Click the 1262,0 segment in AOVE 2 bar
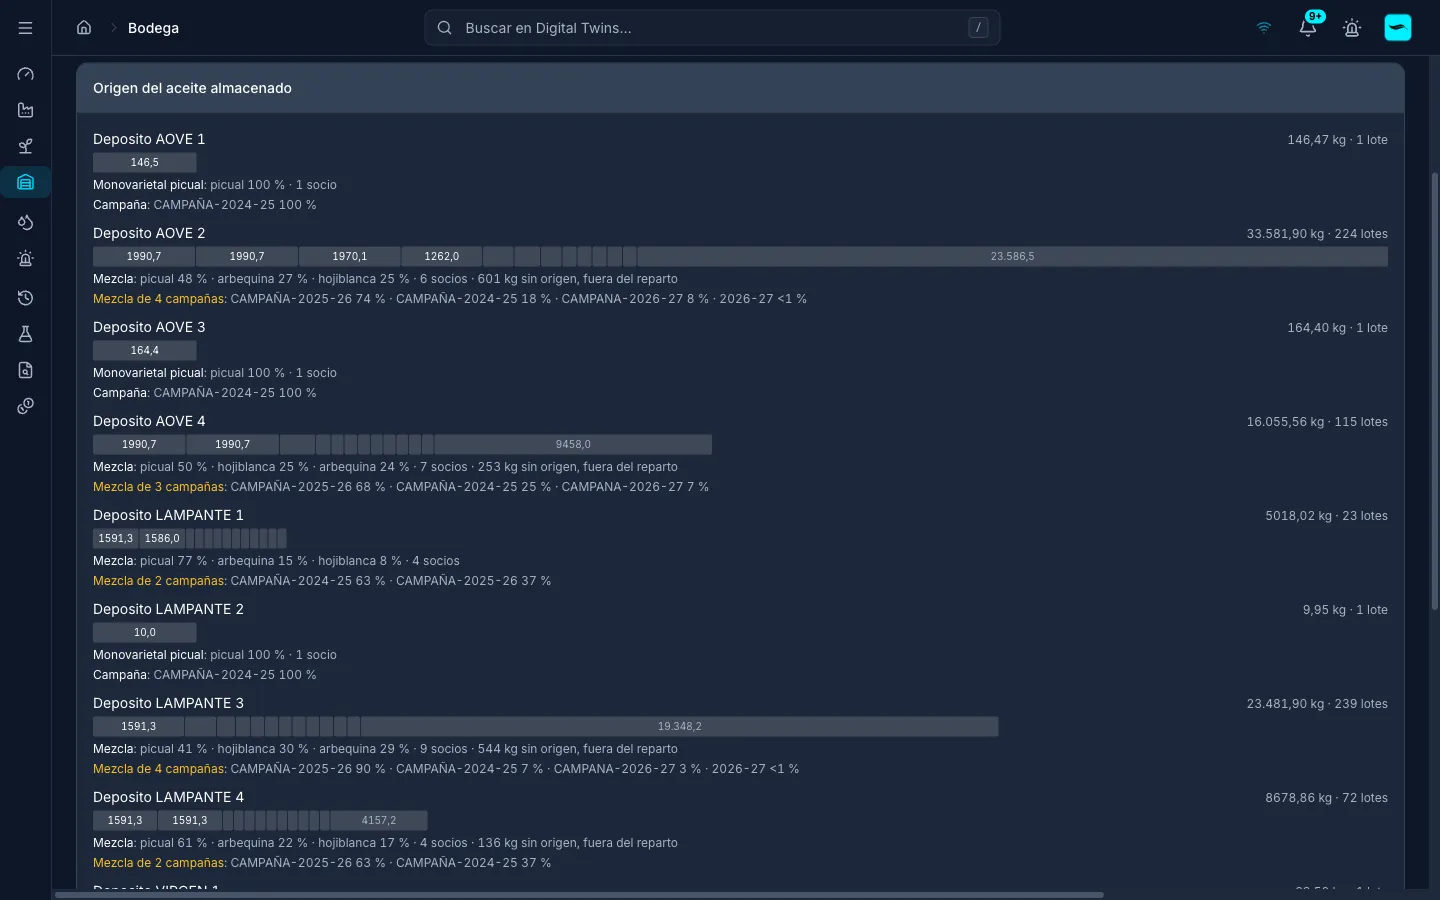The width and height of the screenshot is (1440, 900). point(441,256)
